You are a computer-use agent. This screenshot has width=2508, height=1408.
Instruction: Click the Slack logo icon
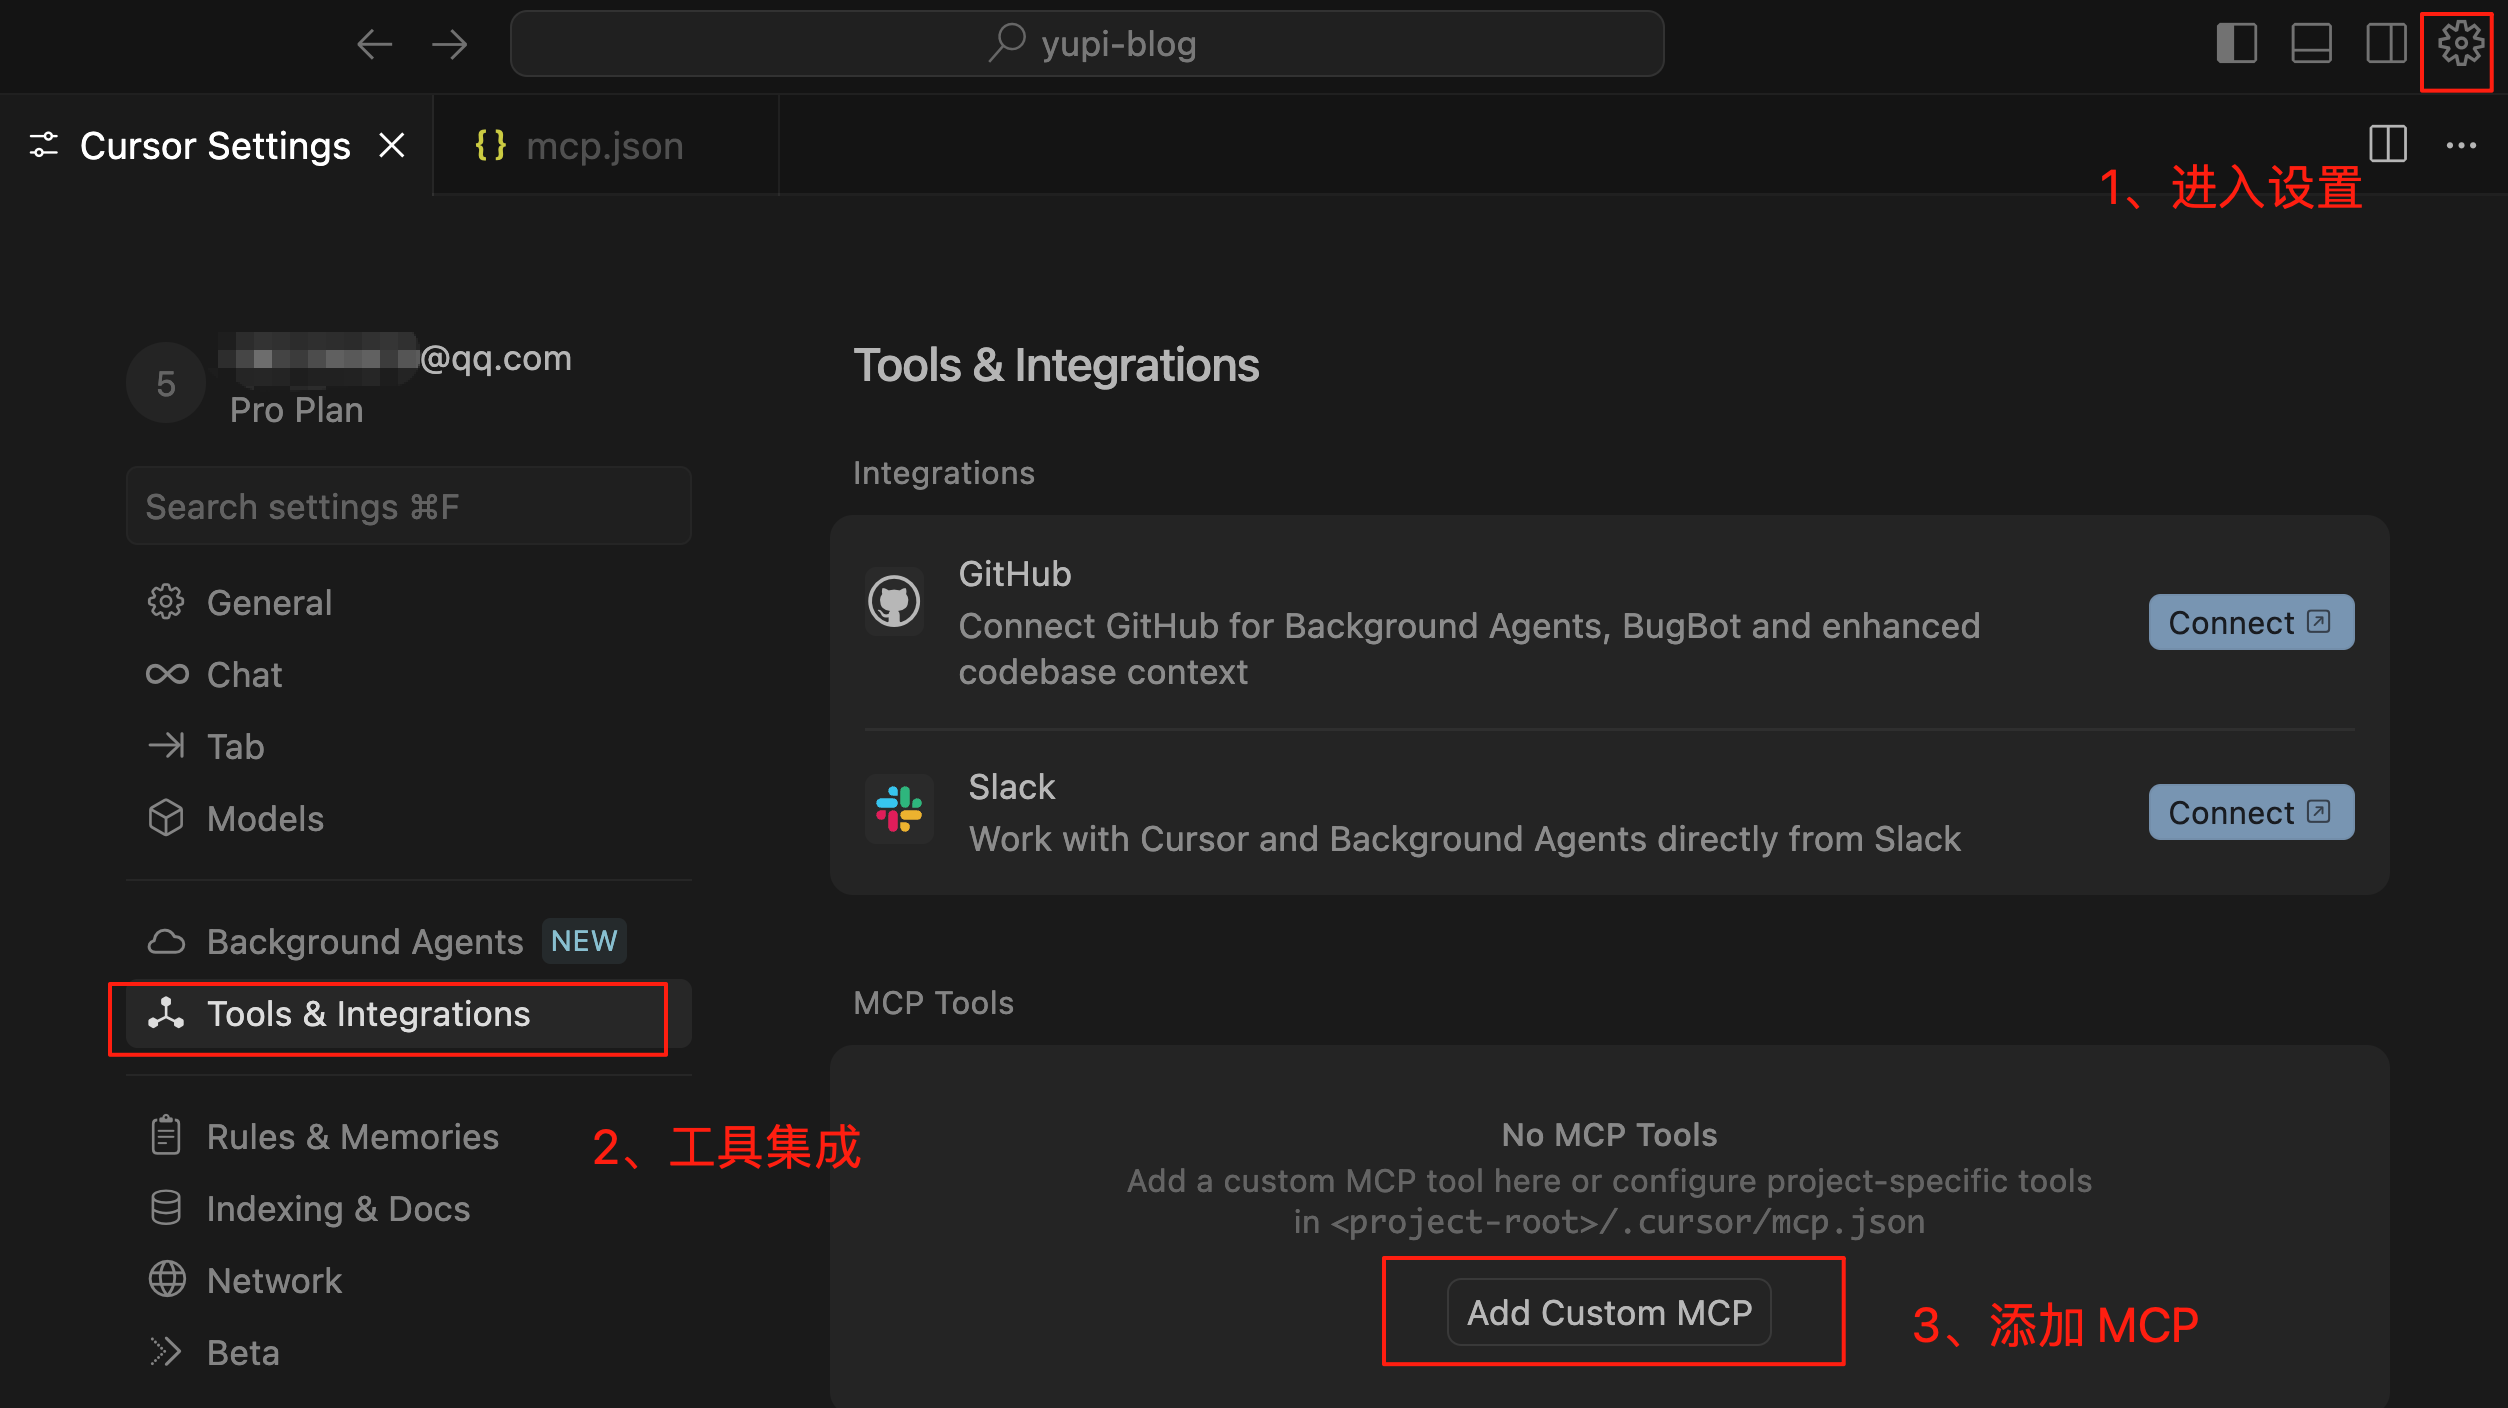pos(899,810)
